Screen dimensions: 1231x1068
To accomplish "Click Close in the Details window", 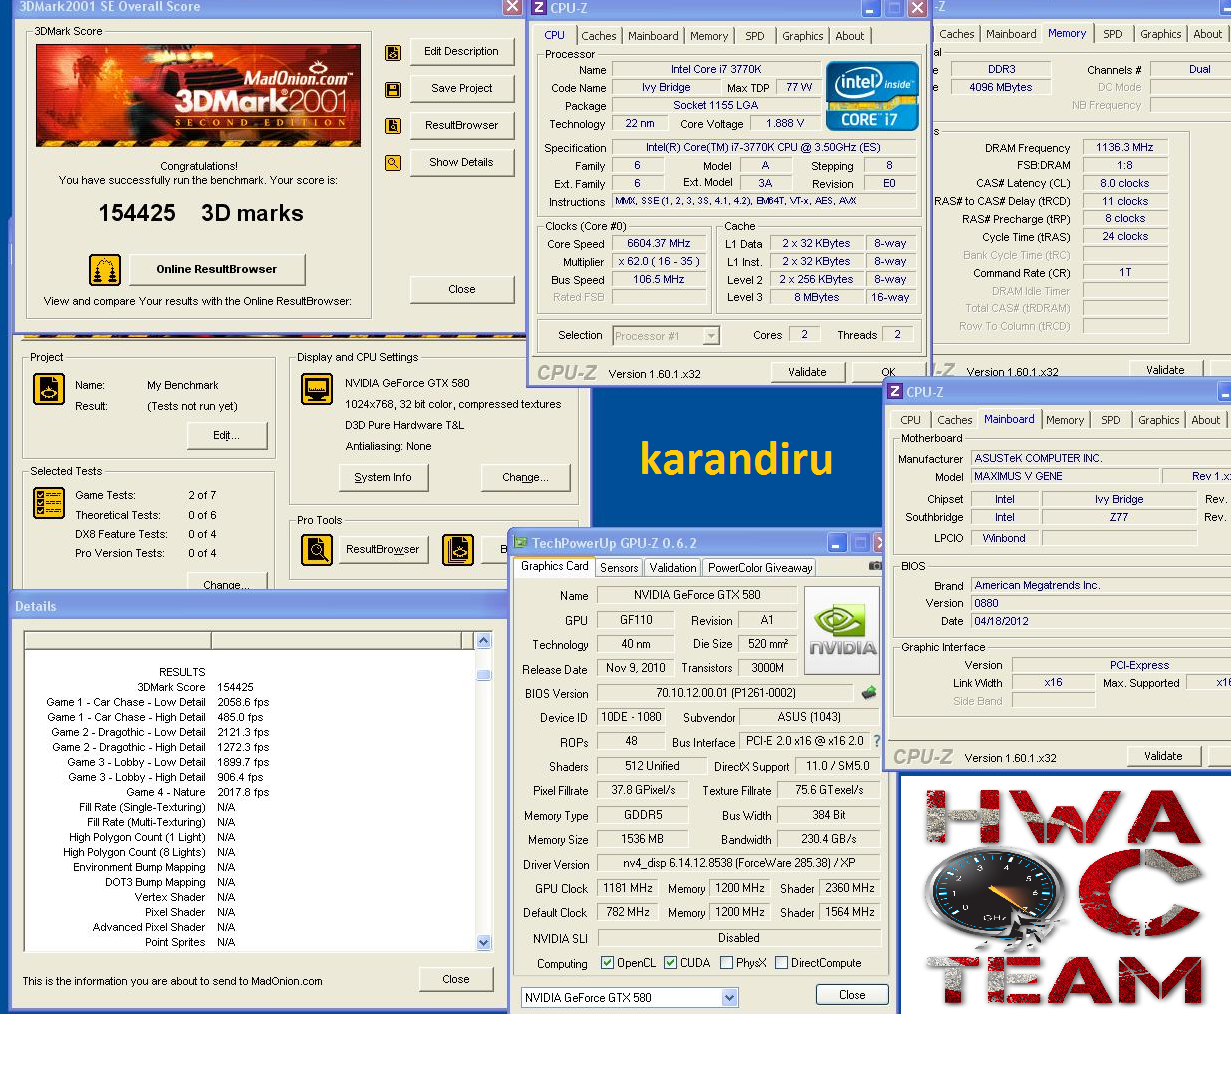I will tap(456, 980).
